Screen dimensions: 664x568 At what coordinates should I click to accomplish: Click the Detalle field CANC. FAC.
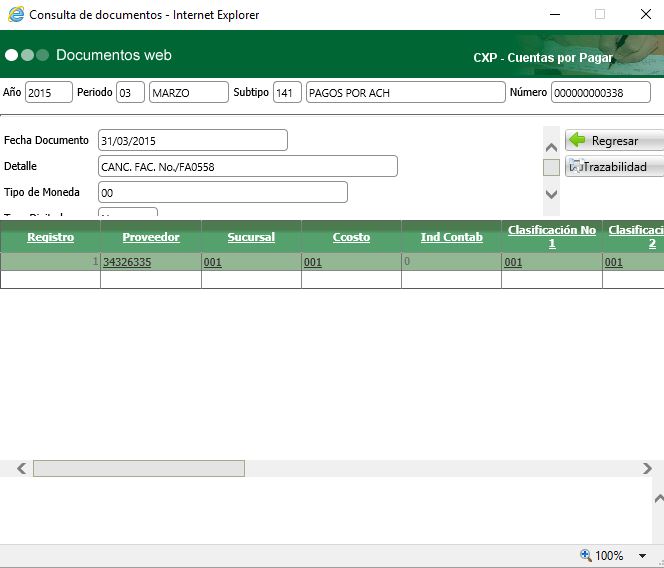[248, 166]
